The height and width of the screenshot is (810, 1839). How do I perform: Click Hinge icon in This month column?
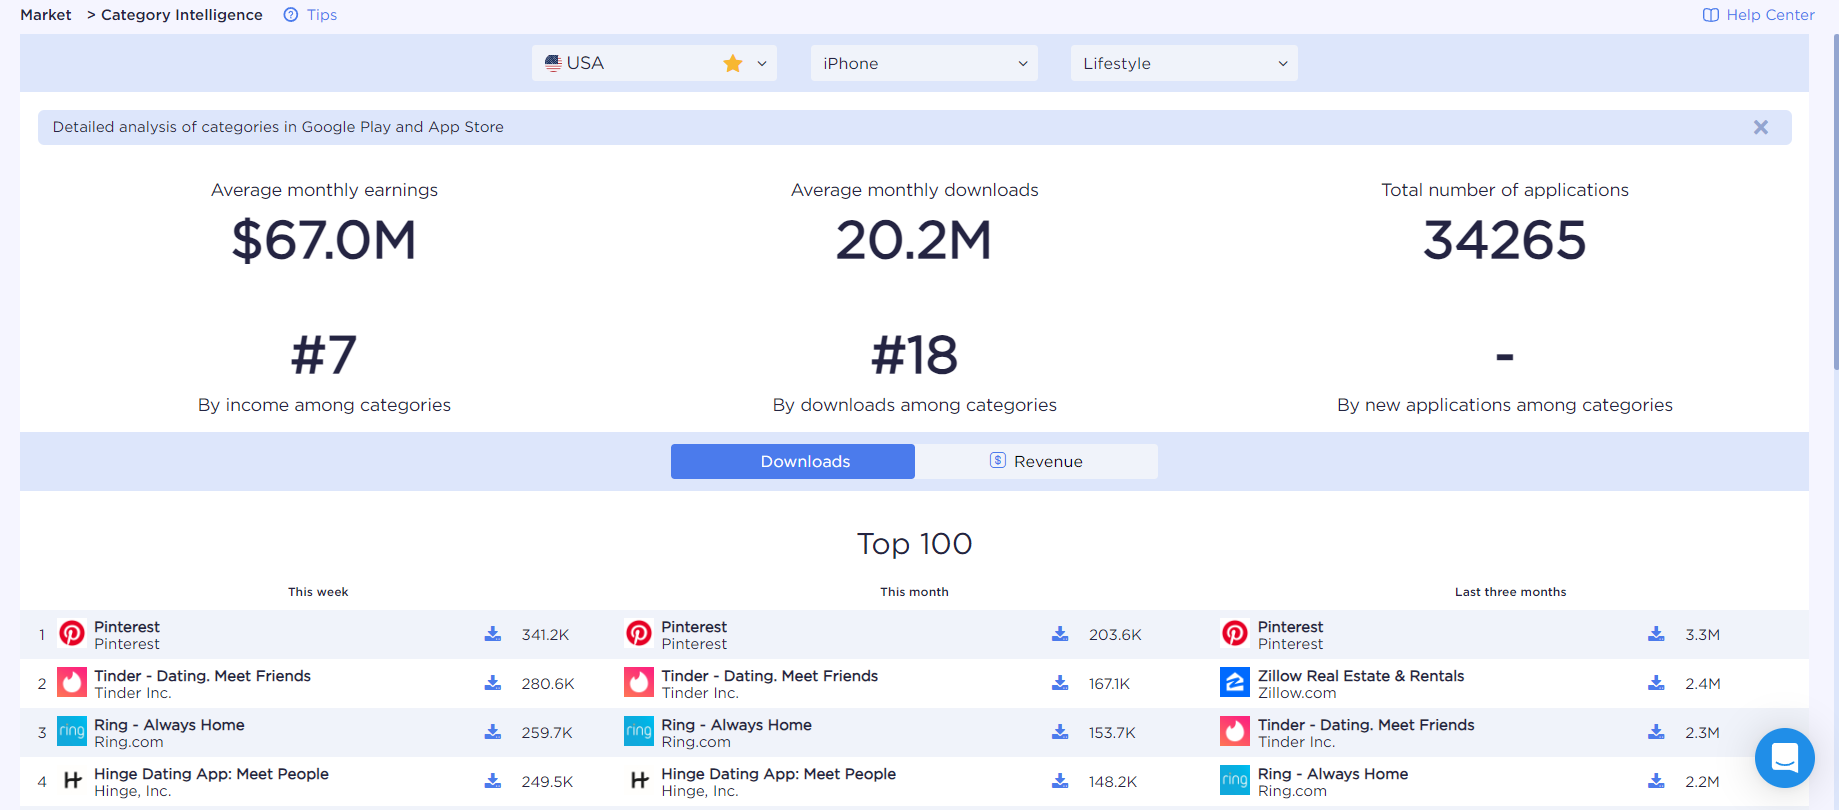tap(639, 780)
